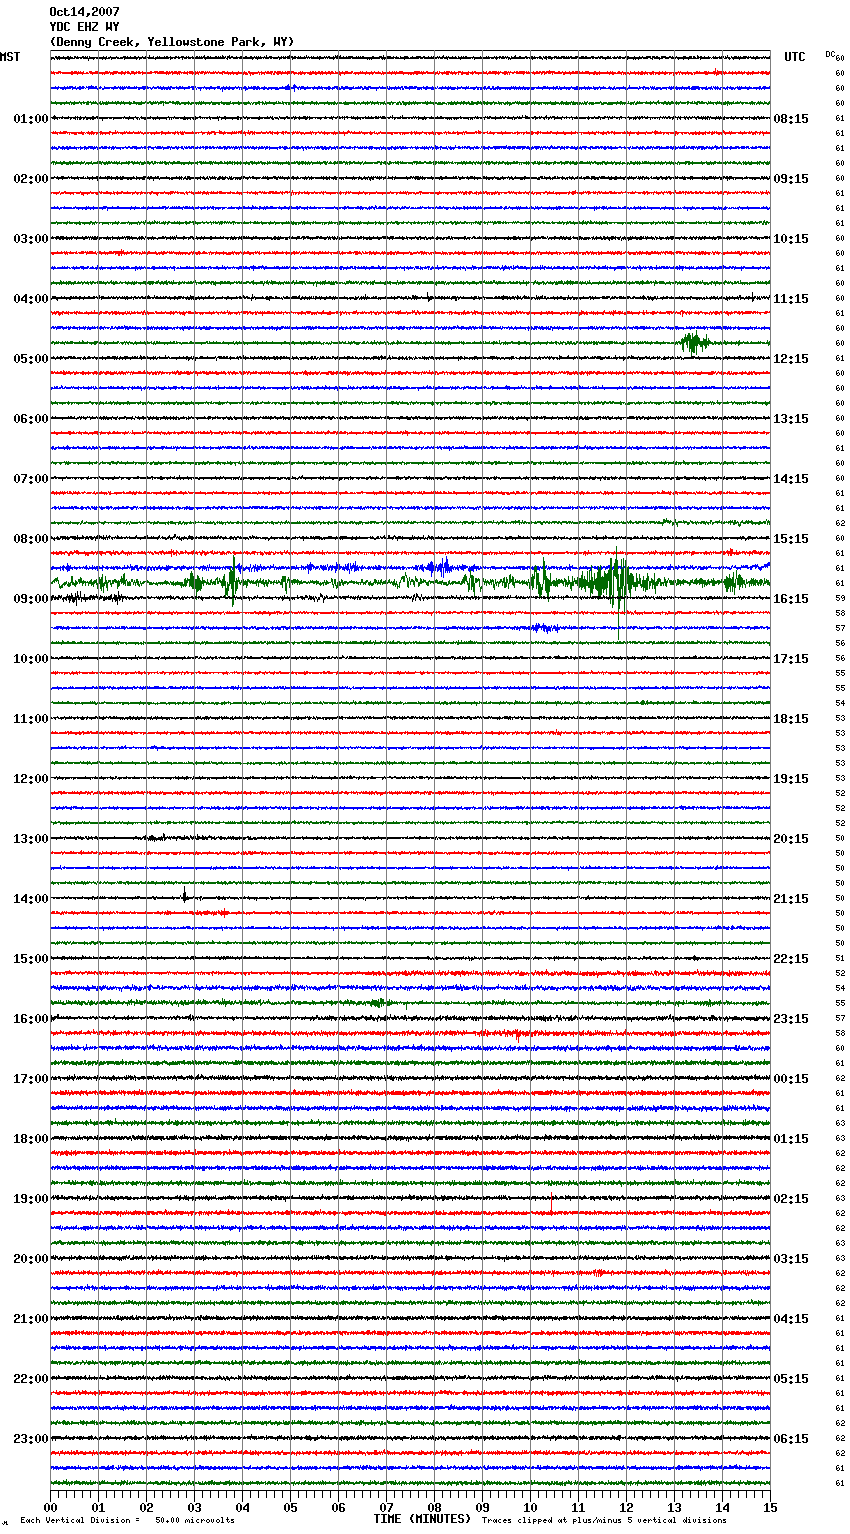Select the 18:00 MST time label
This screenshot has height=1534, width=850.
click(x=31, y=1139)
